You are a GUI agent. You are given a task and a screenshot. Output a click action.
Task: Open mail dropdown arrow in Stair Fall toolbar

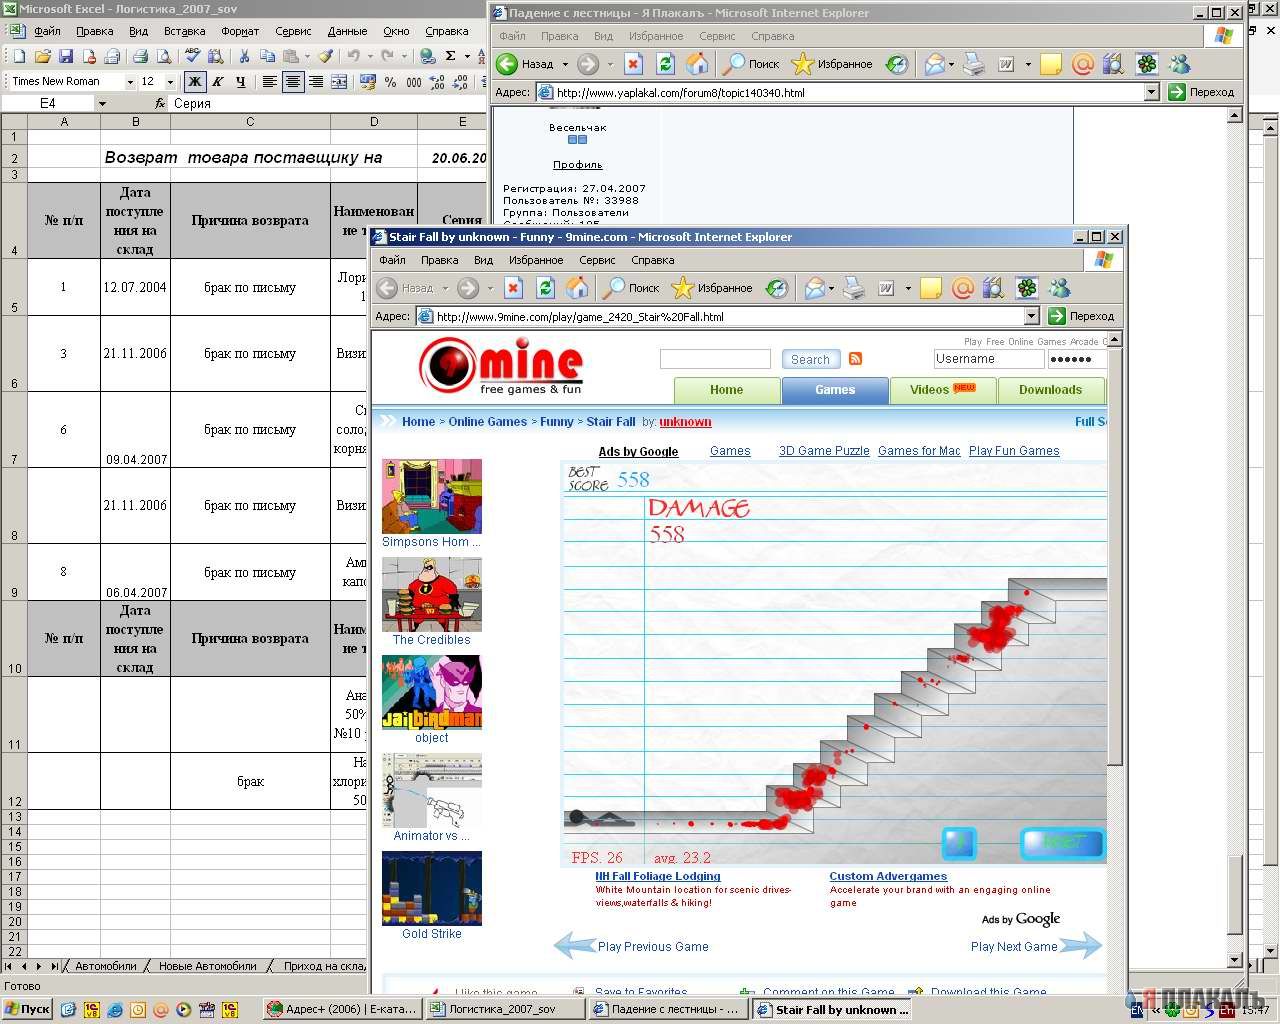click(x=832, y=288)
